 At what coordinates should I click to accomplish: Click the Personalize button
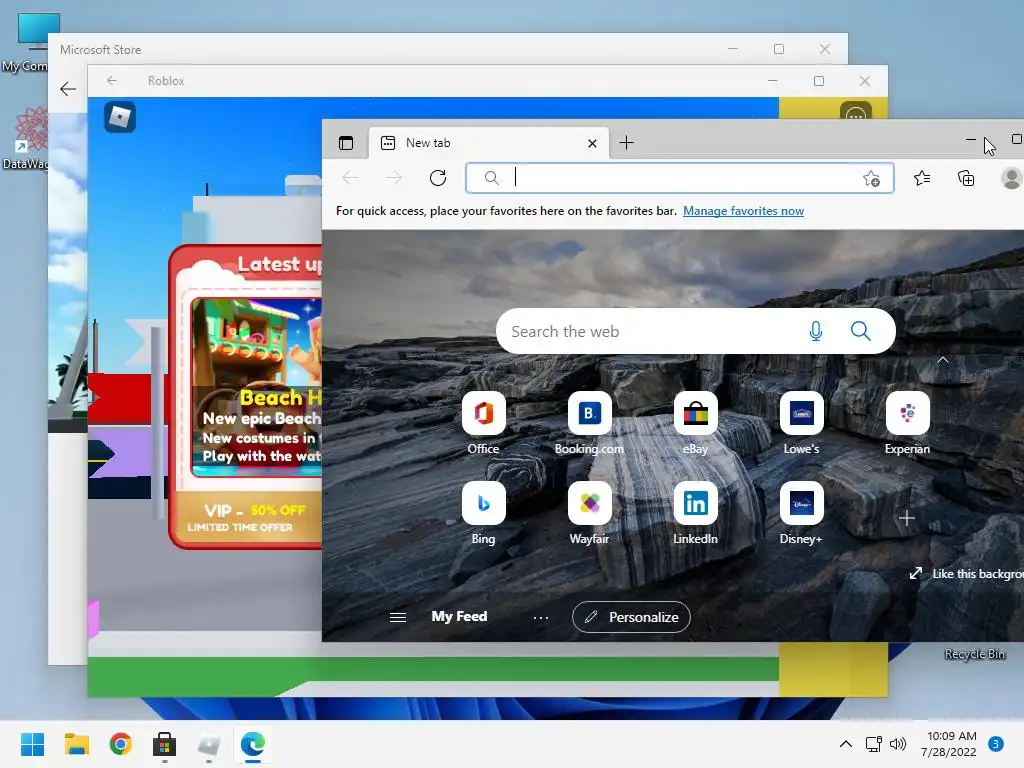tap(631, 617)
